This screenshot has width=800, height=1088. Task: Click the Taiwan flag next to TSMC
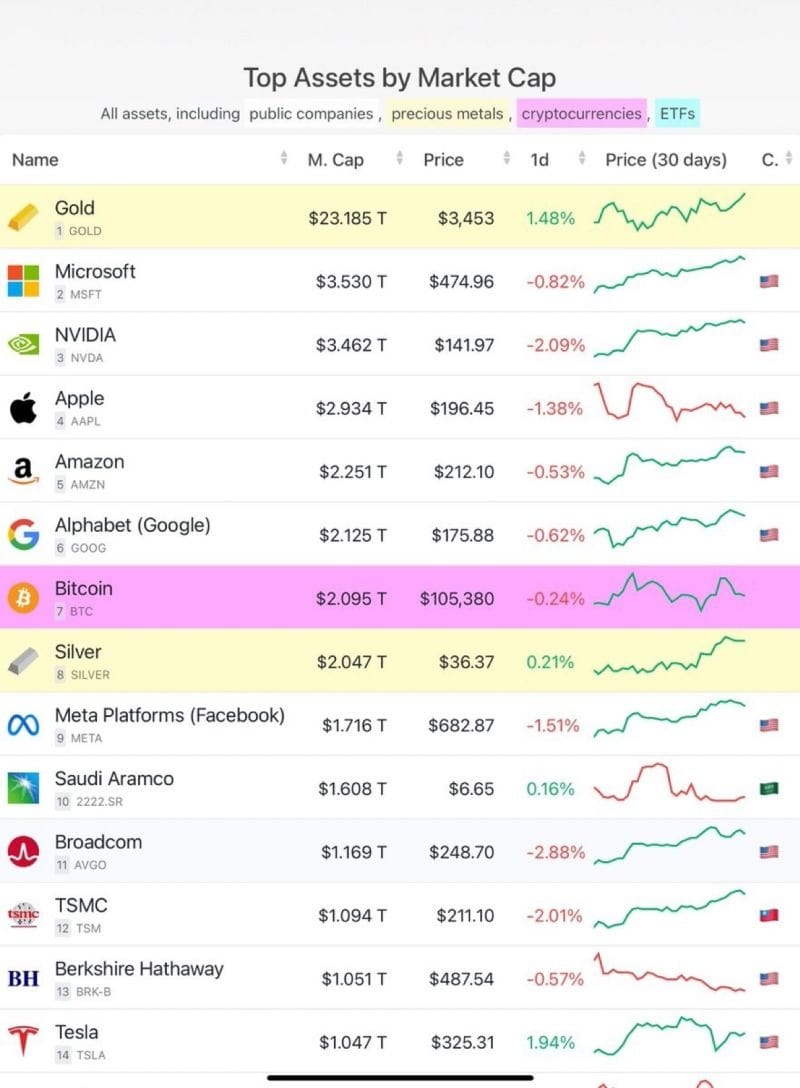pos(769,916)
